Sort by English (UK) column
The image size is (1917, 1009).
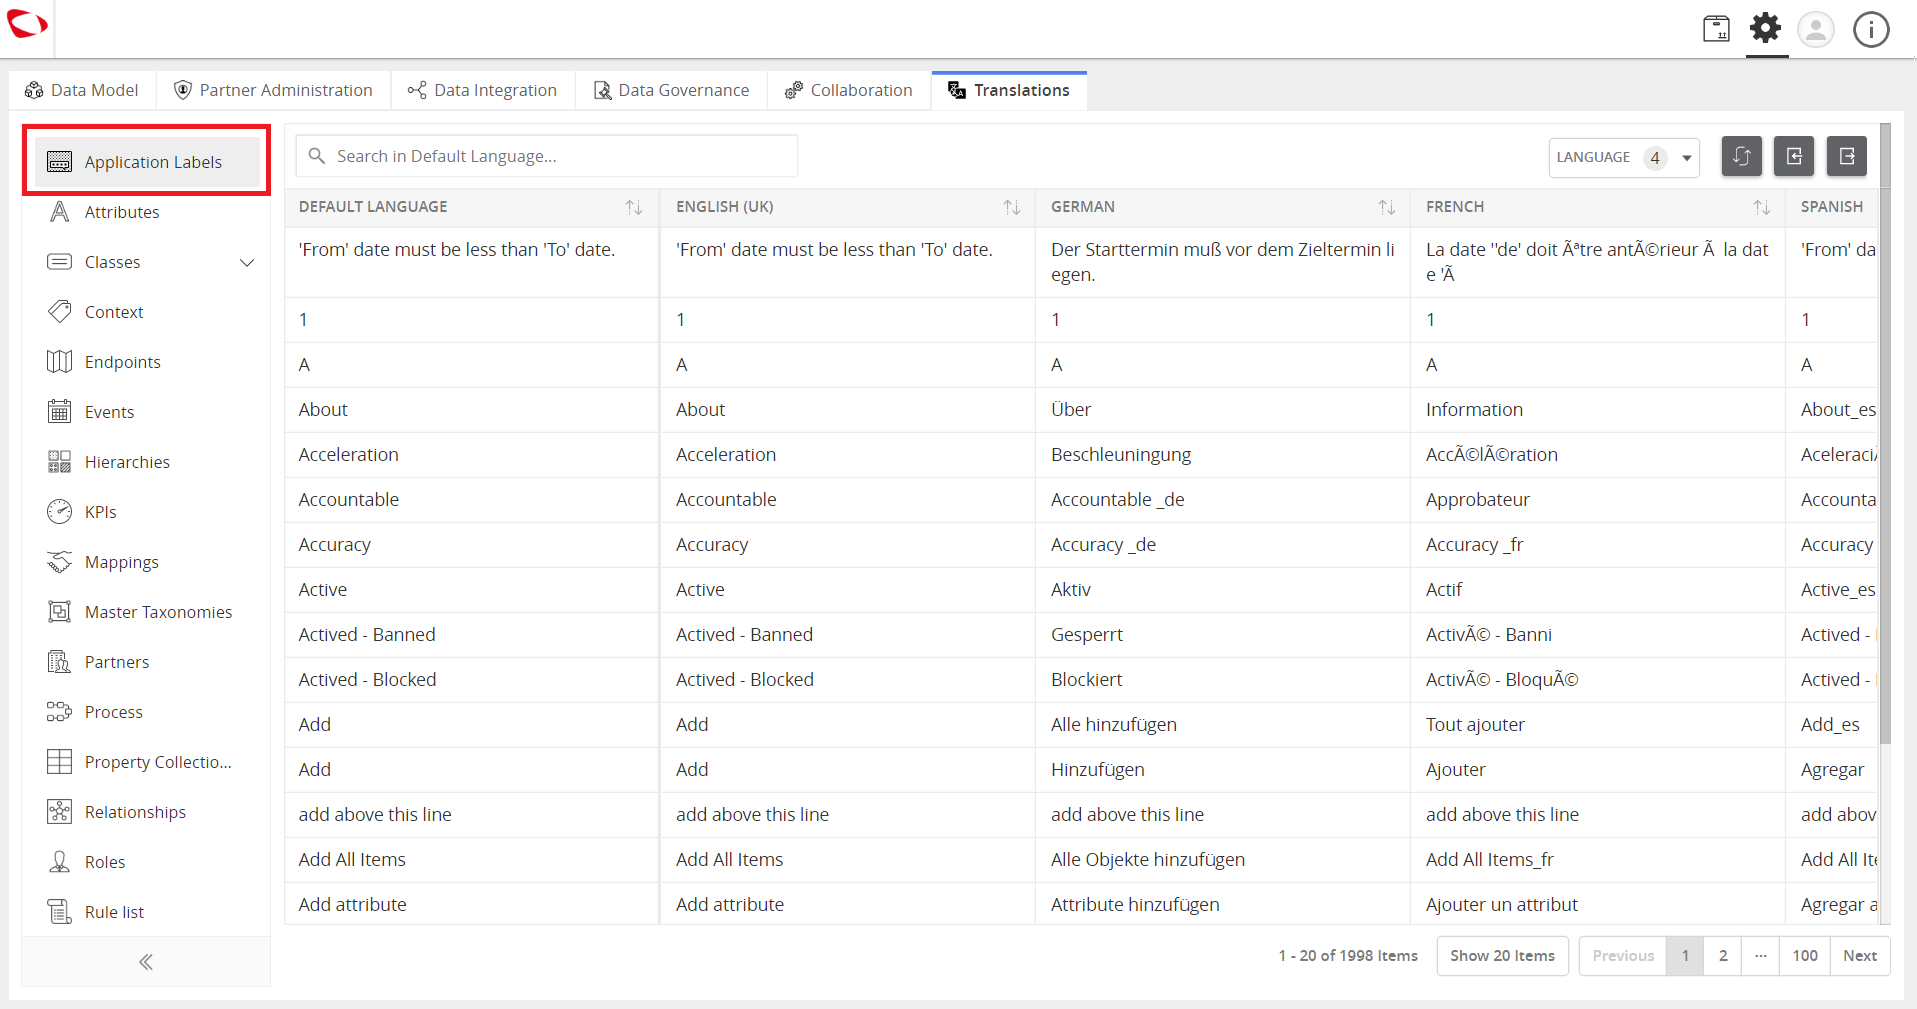pyautogui.click(x=1012, y=207)
